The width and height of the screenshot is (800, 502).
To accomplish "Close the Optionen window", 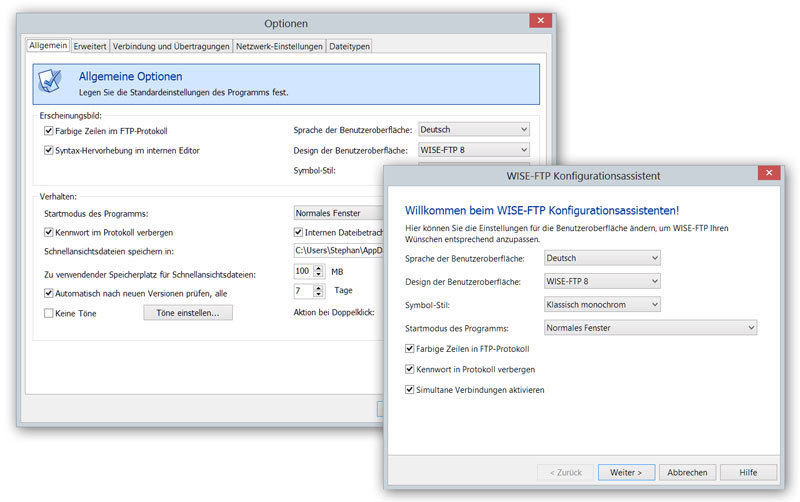I will tap(540, 20).
